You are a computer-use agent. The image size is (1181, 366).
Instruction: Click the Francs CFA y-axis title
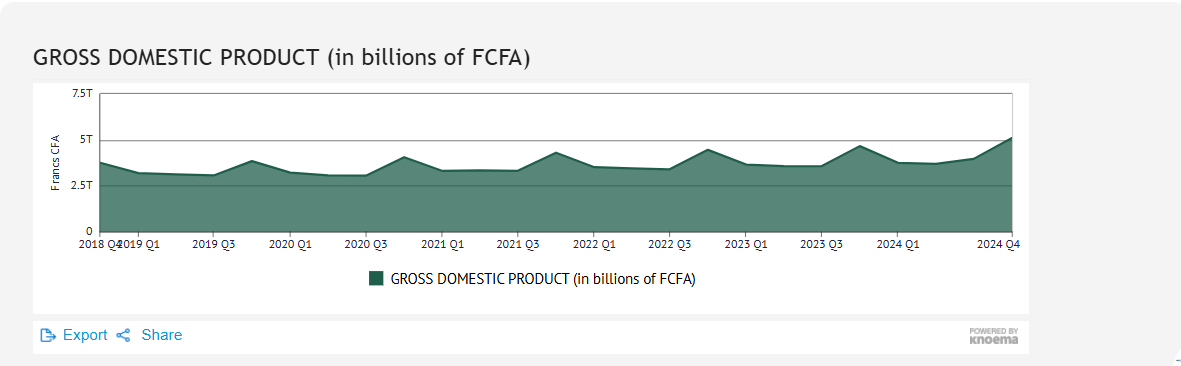(x=56, y=163)
